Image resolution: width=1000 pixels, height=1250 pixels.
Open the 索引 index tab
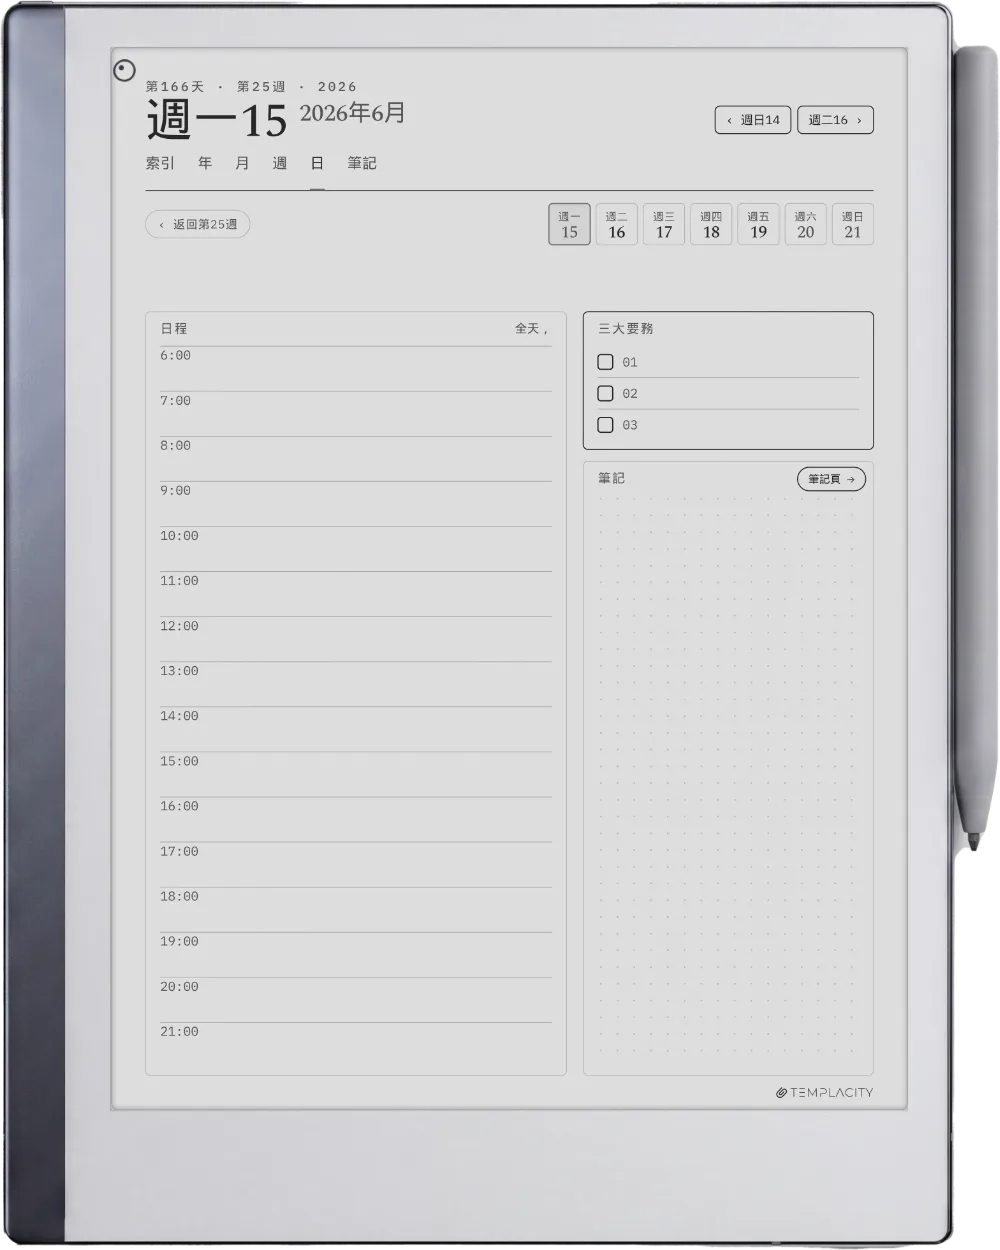point(161,163)
